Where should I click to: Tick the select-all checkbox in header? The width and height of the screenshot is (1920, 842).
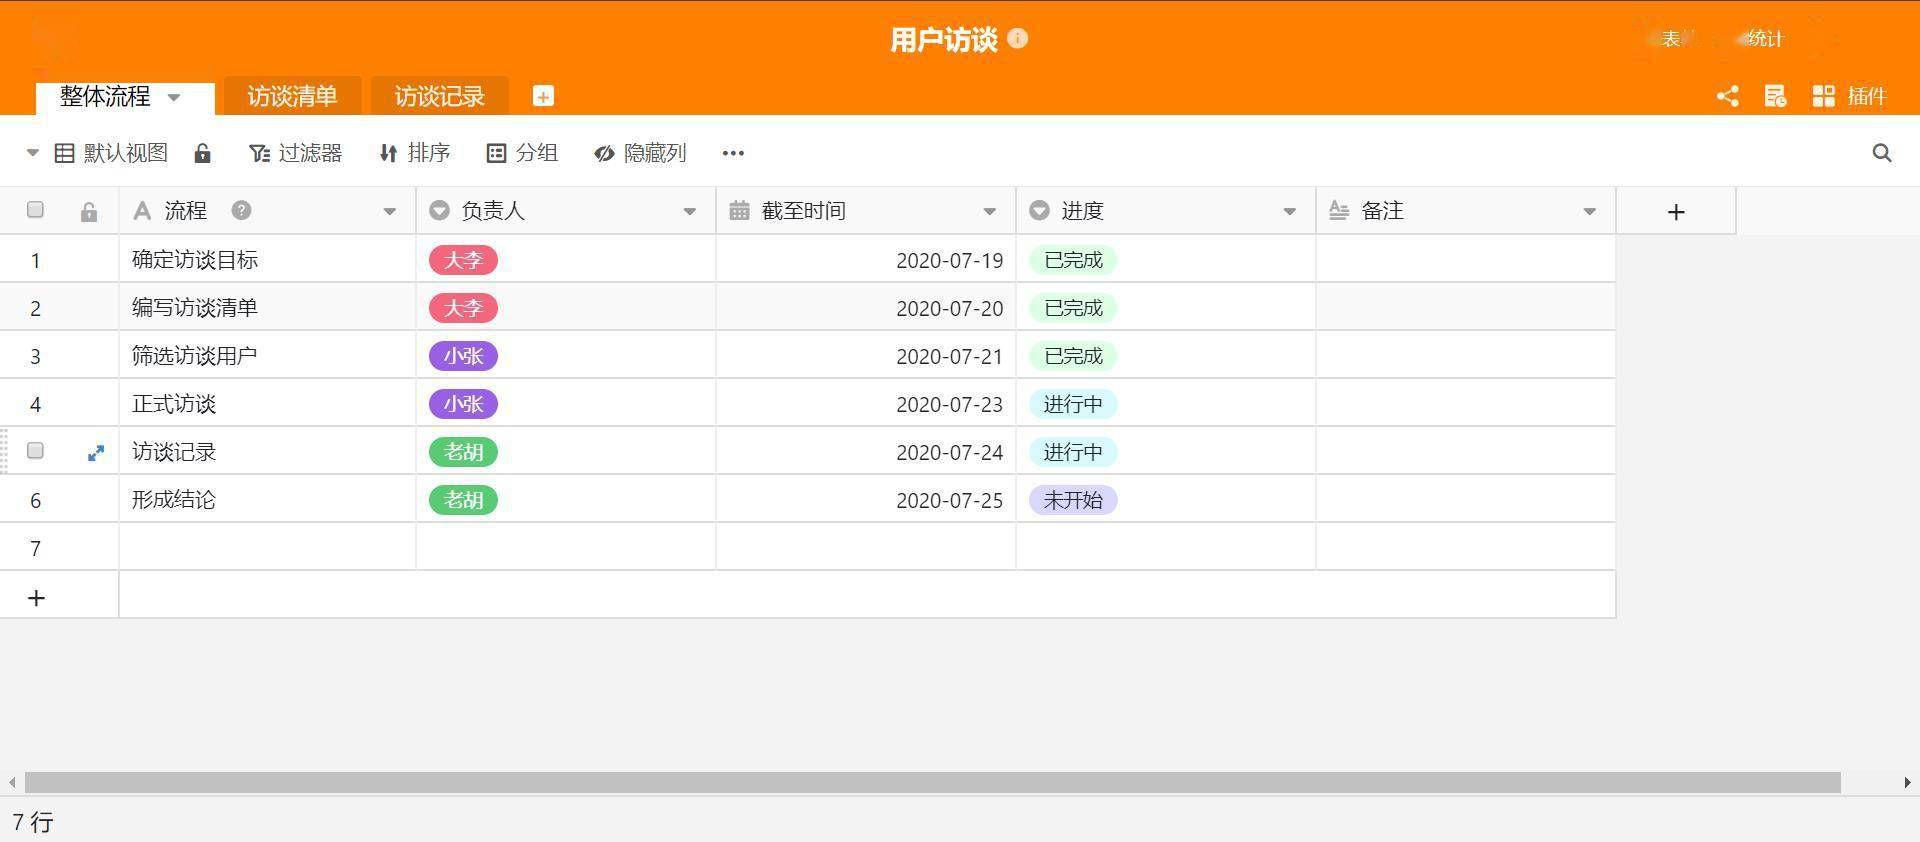36,210
